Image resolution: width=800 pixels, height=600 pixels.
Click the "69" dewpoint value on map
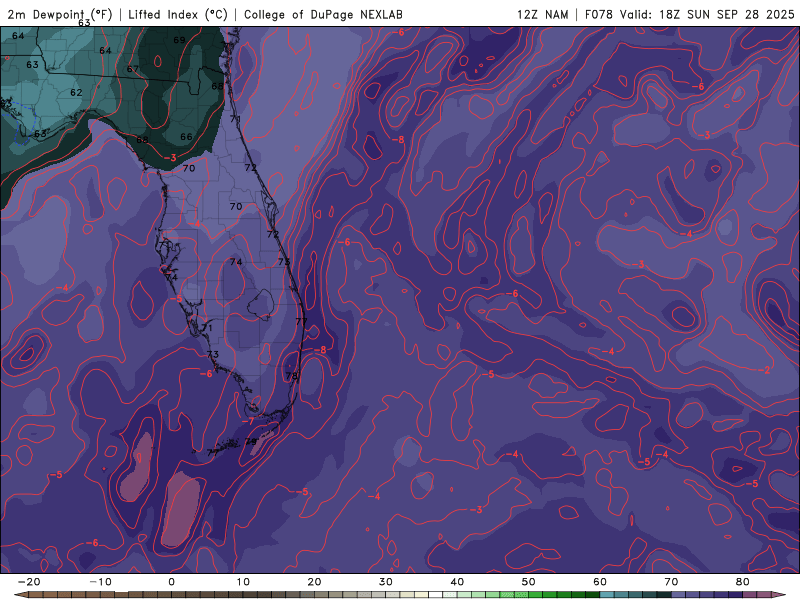pyautogui.click(x=179, y=40)
